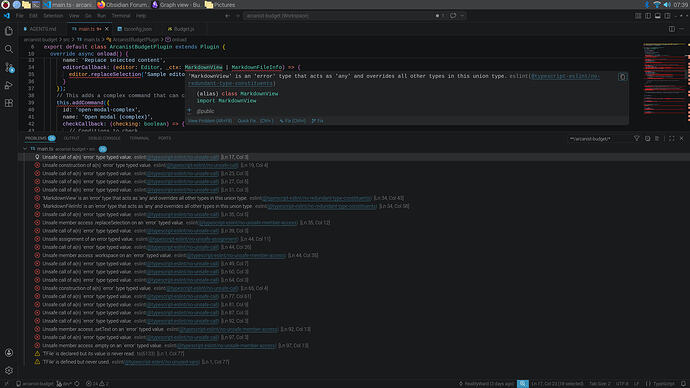Click the Tab Size setting in status bar
Image resolution: width=690 pixels, height=388 pixels.
tap(600, 384)
